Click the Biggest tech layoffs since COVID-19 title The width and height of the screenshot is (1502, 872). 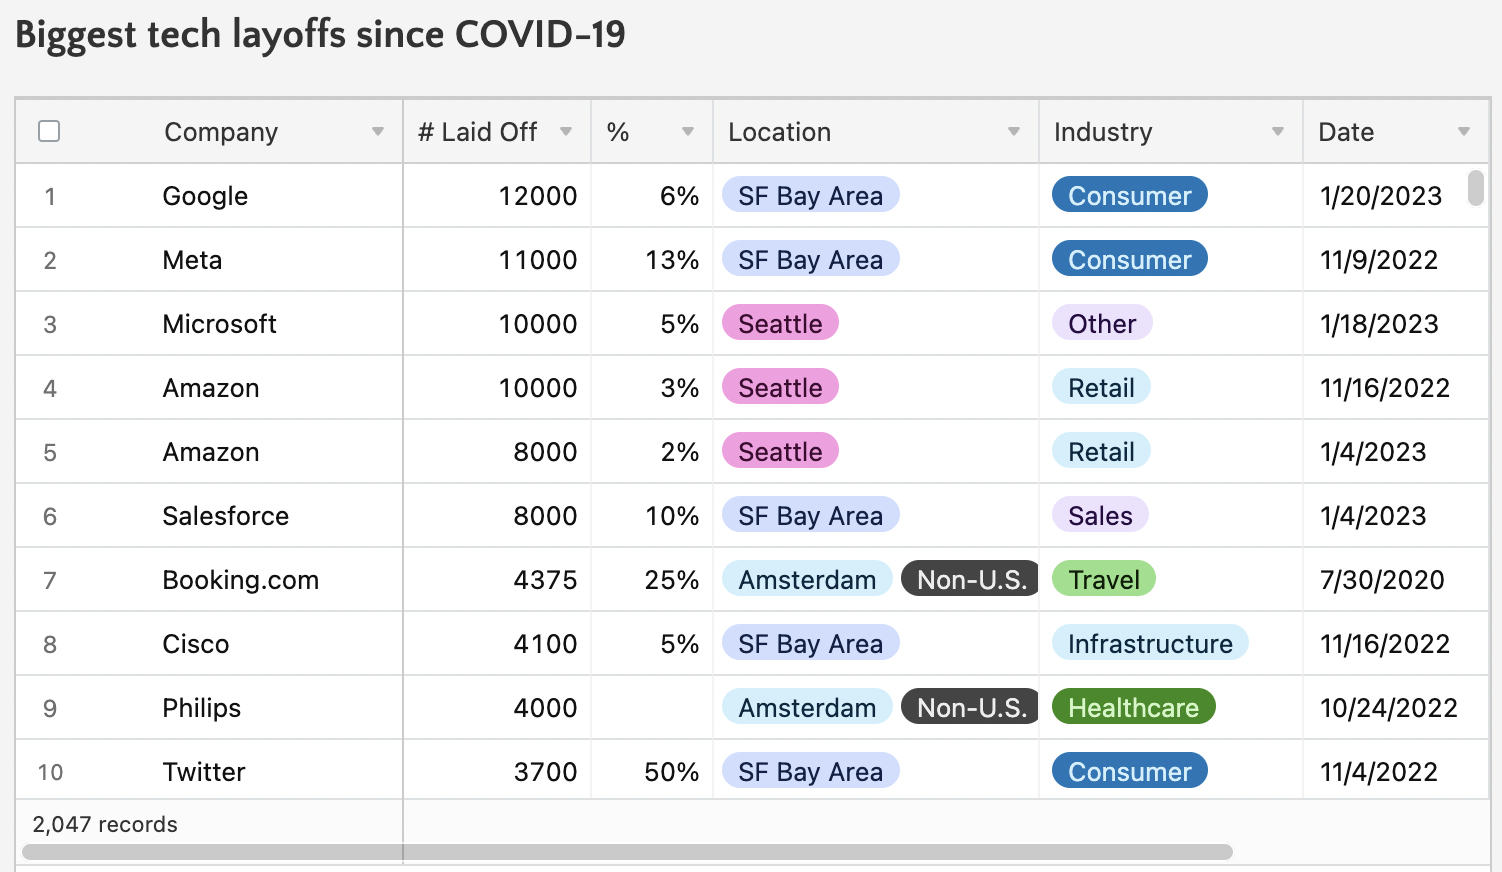(x=320, y=35)
